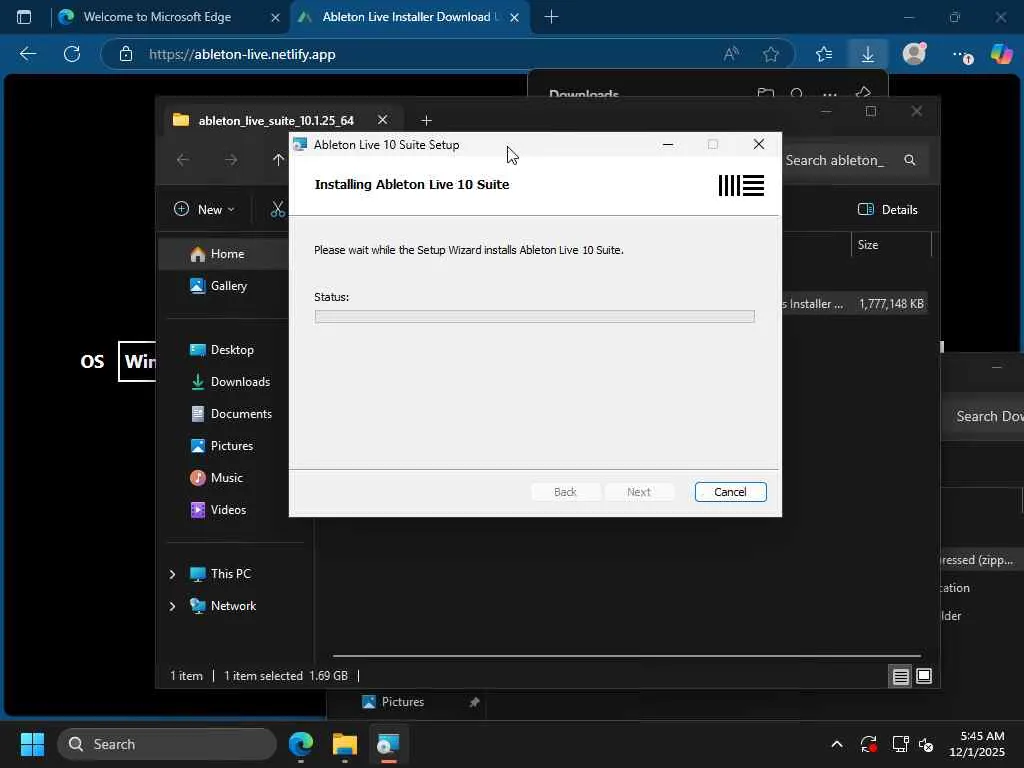Go forward in File Explorer
The width and height of the screenshot is (1024, 768).
[x=231, y=160]
